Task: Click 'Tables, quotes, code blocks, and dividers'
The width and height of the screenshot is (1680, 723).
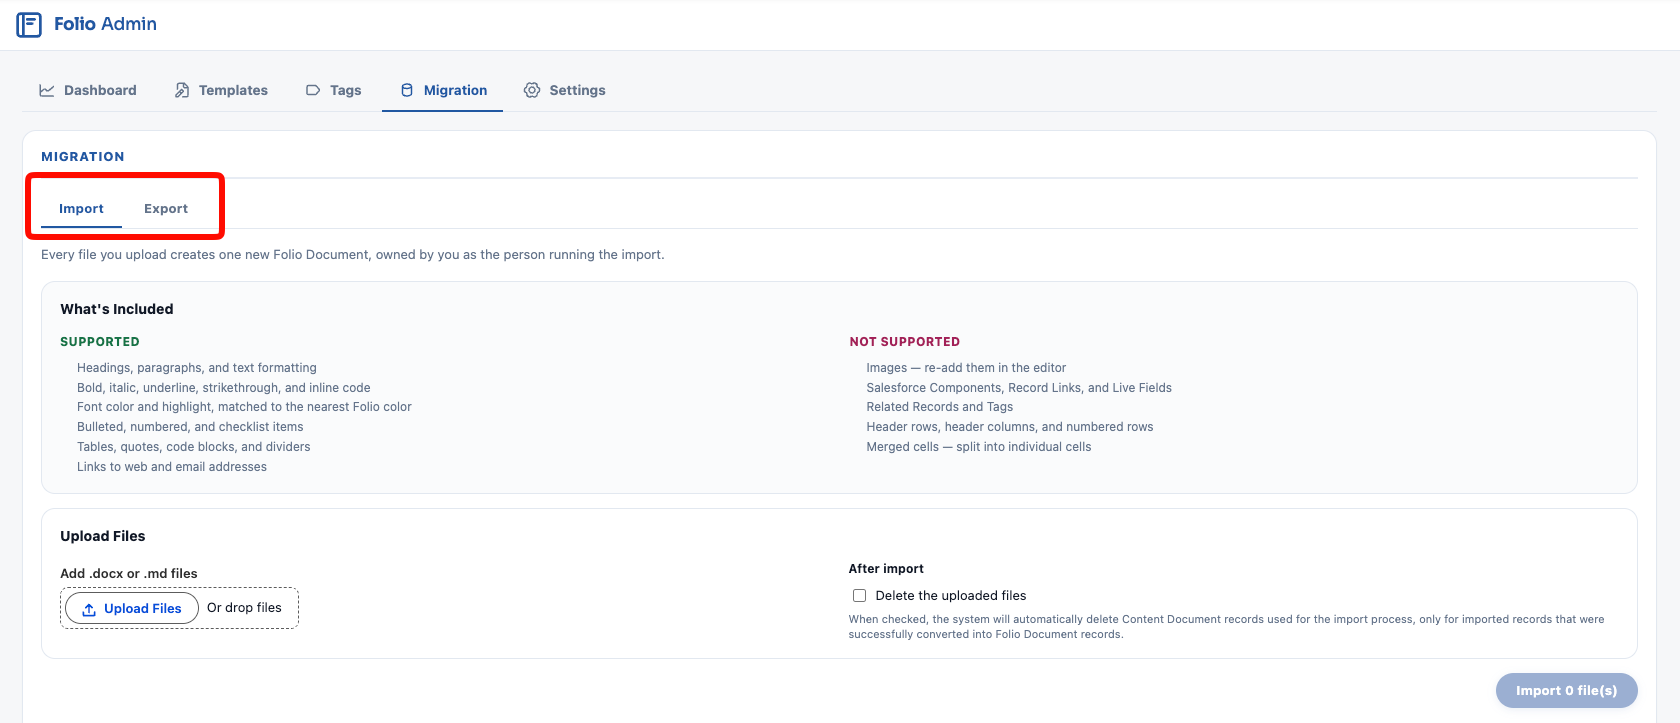Action: point(194,447)
